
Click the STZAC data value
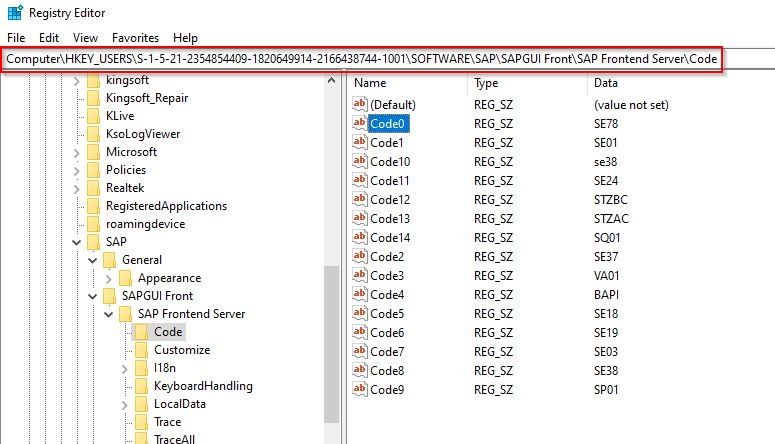coord(611,219)
